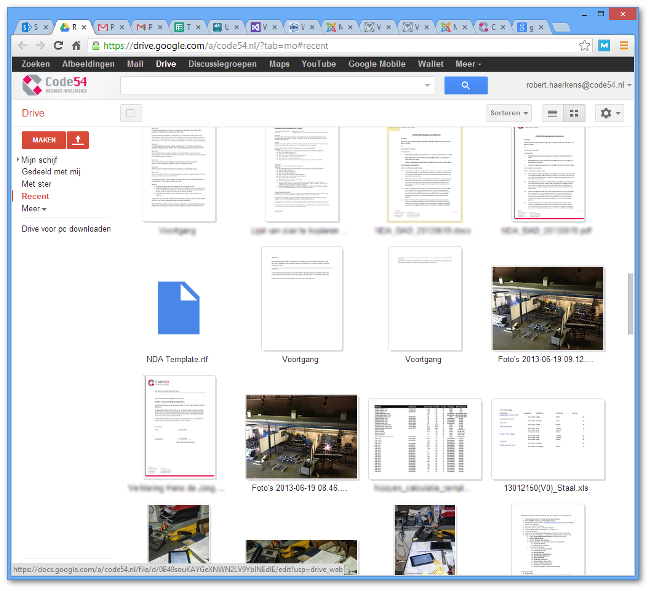Close the active Drive tab
The height and width of the screenshot is (591, 650).
[84, 27]
